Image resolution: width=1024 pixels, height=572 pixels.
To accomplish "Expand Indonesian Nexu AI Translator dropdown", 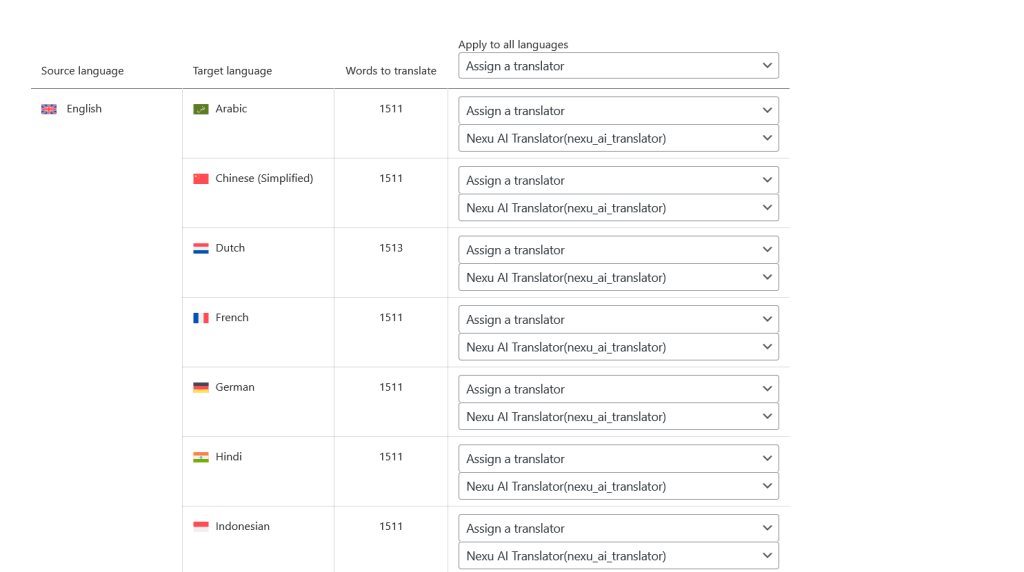I will pos(618,556).
